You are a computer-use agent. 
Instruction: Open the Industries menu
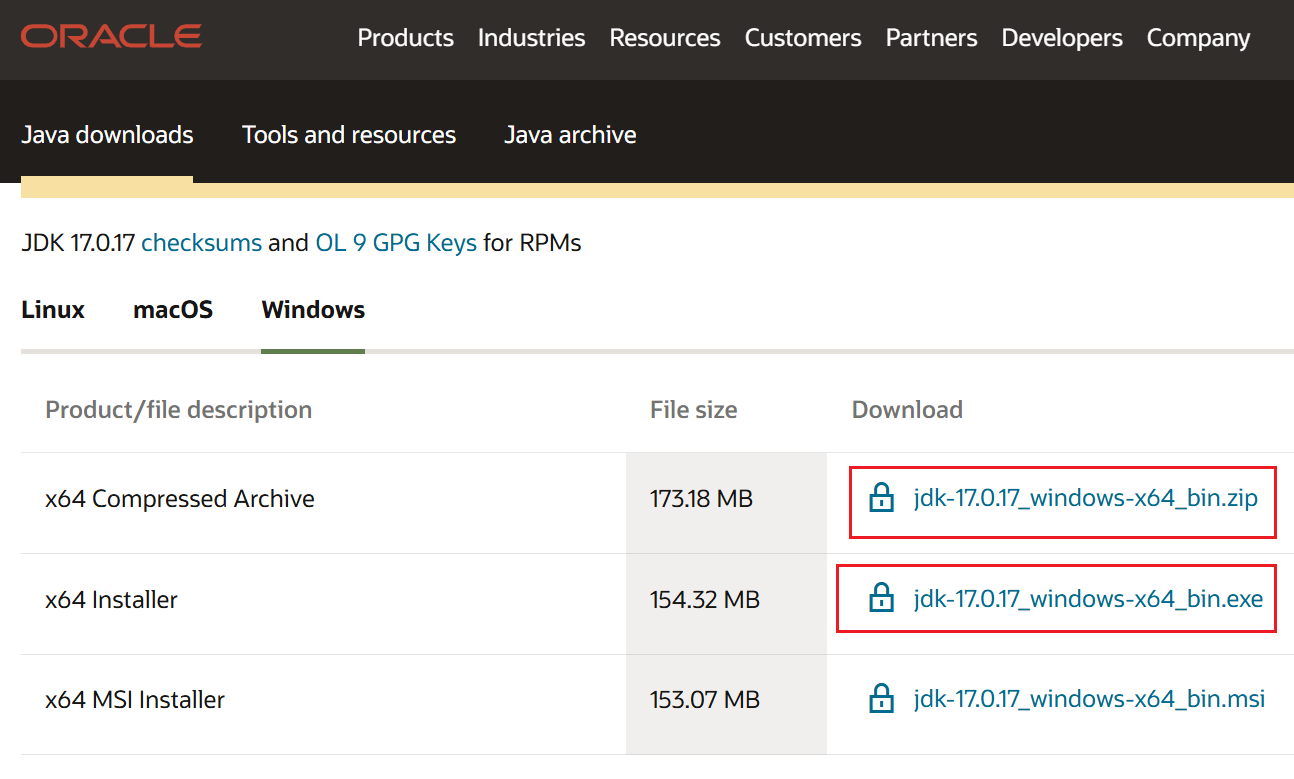click(x=531, y=38)
